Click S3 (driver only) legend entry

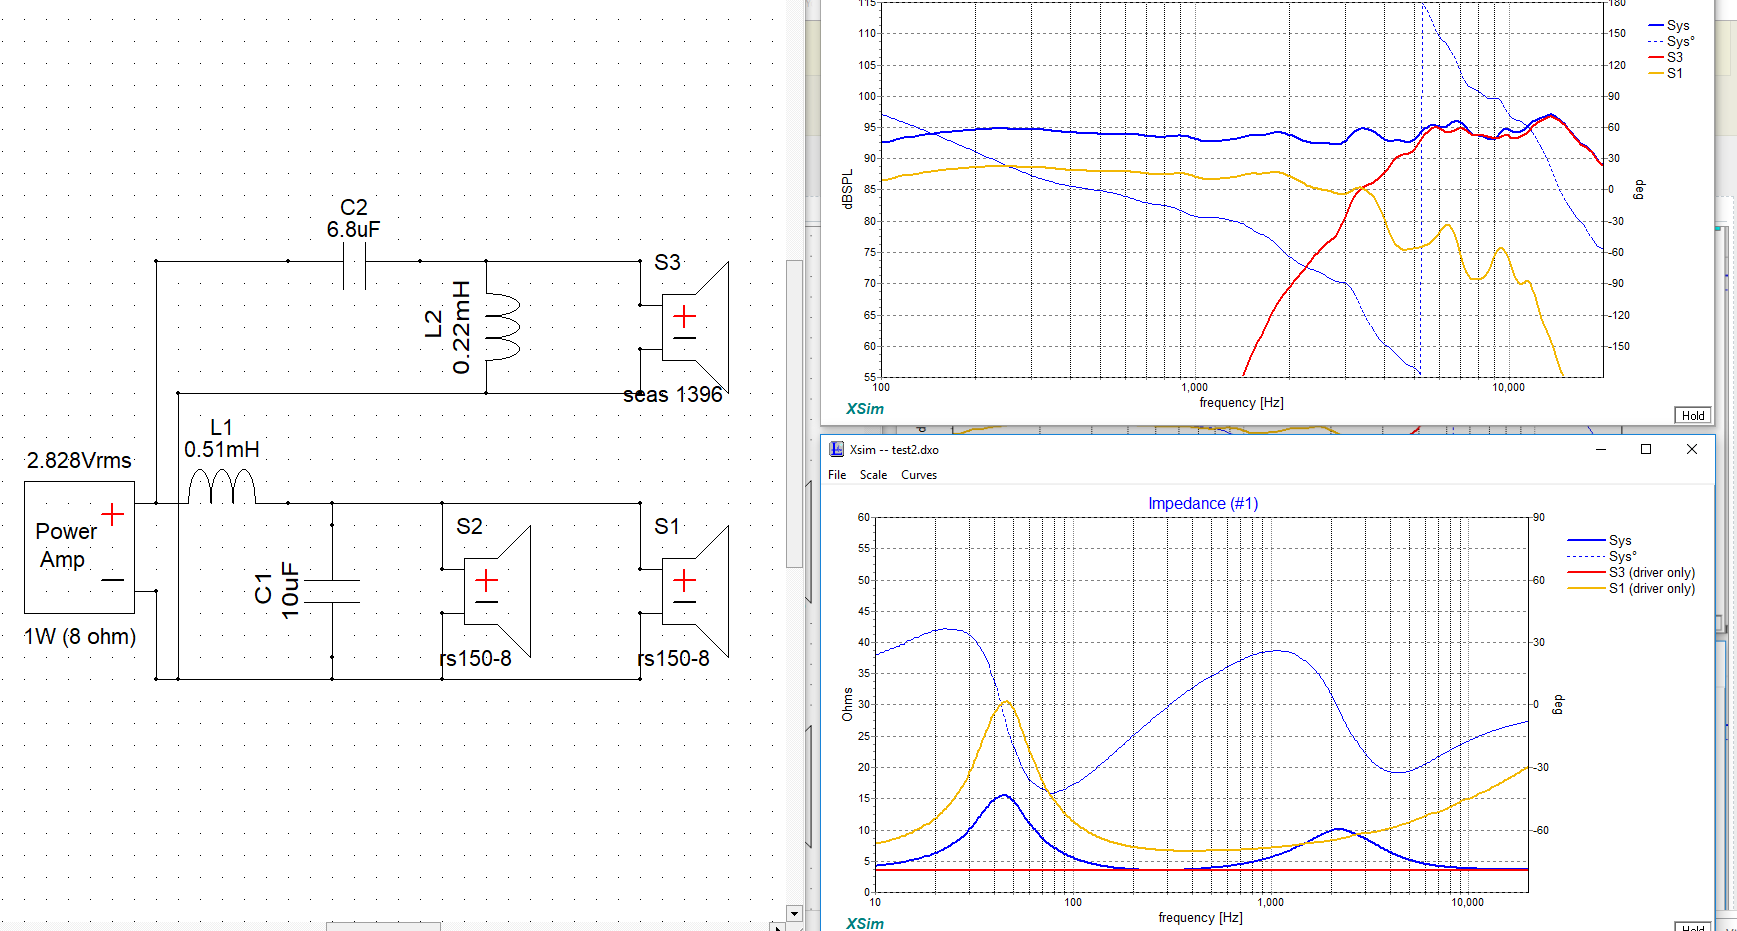(x=1650, y=573)
